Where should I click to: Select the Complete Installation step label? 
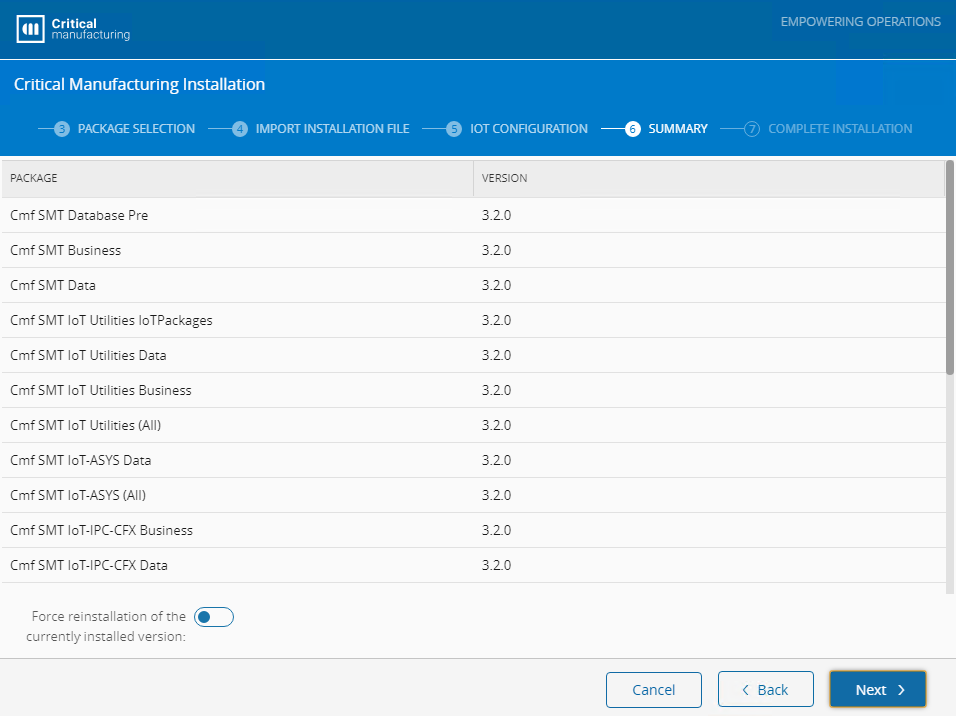click(840, 129)
